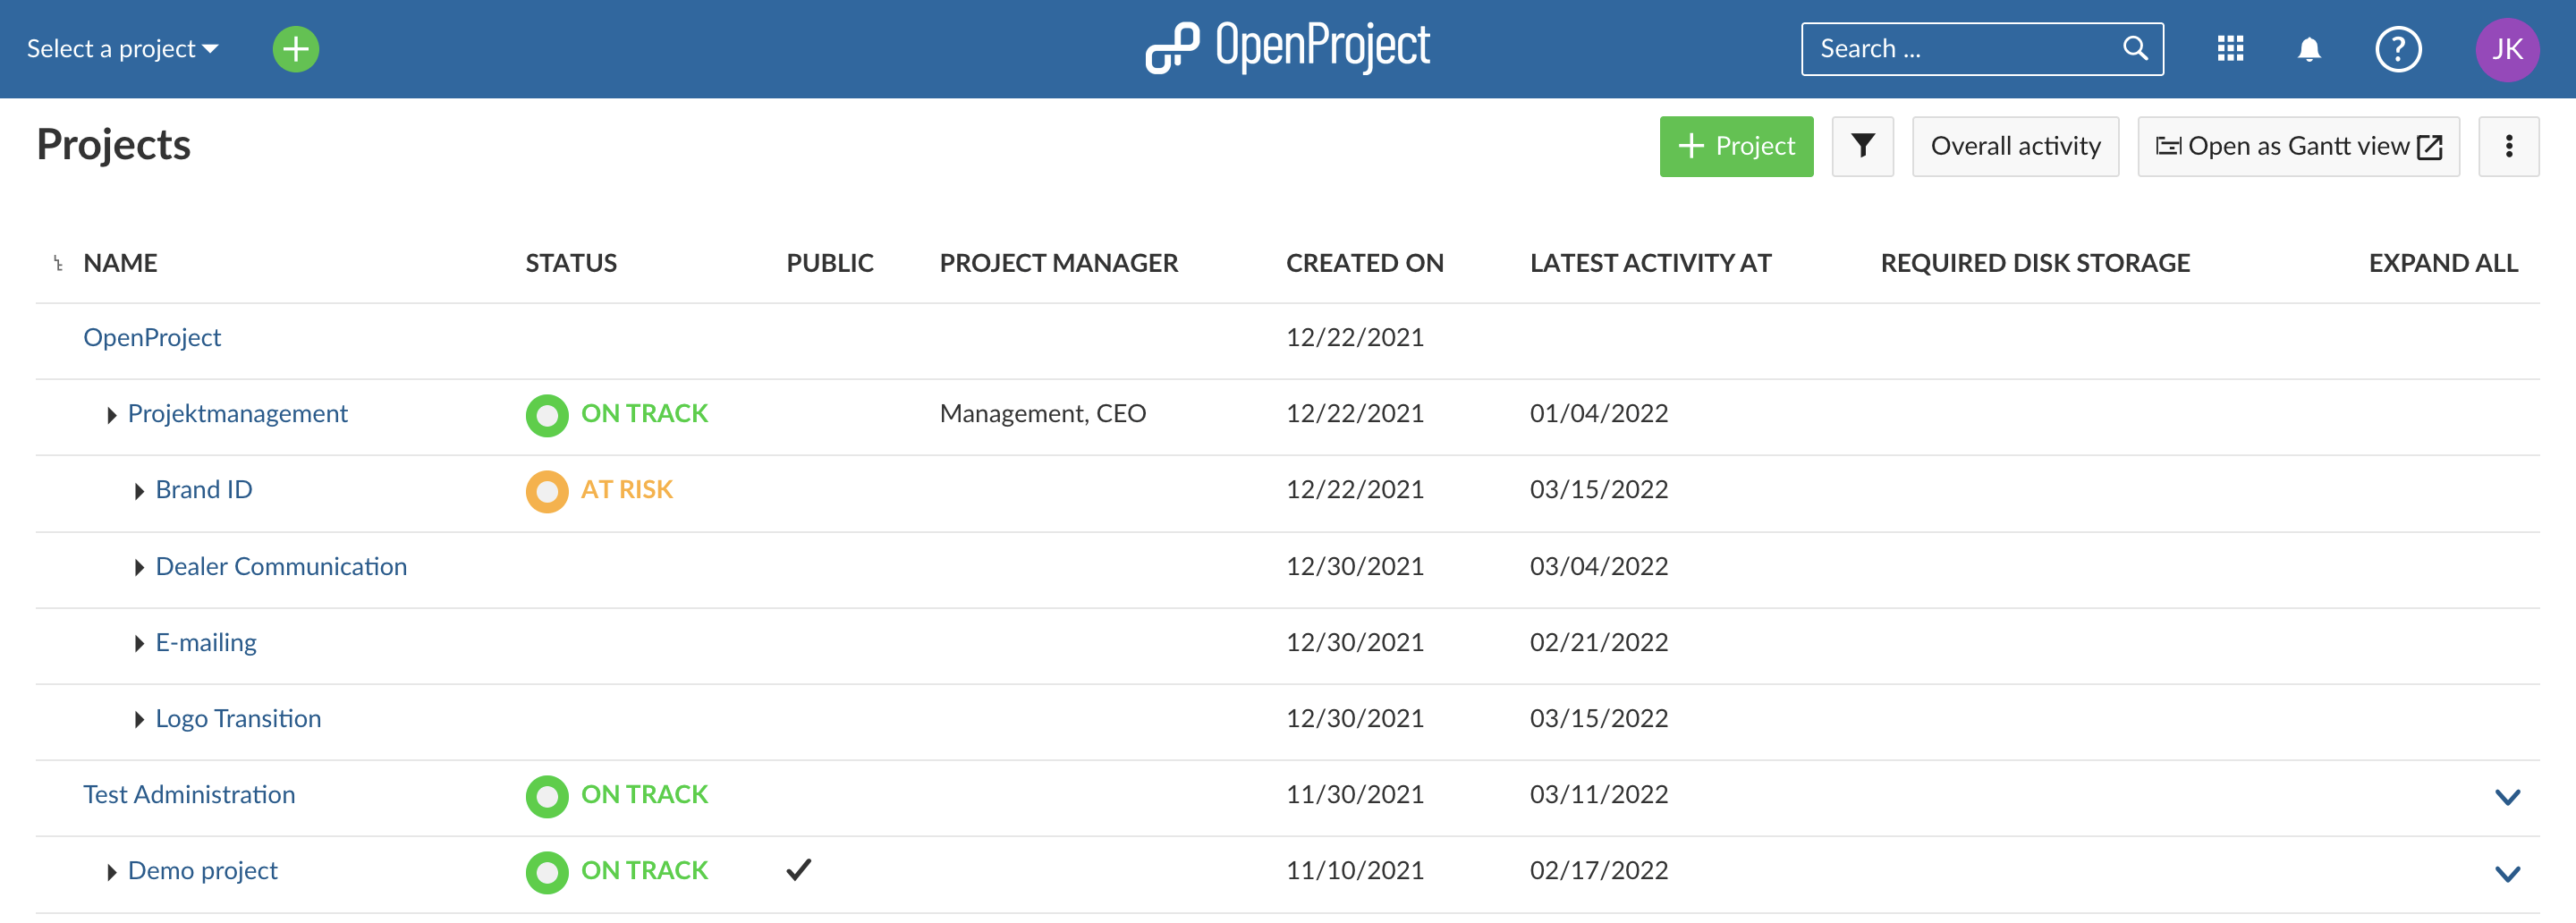The image size is (2576, 923).
Task: Open the JK user avatar menu
Action: (2507, 49)
